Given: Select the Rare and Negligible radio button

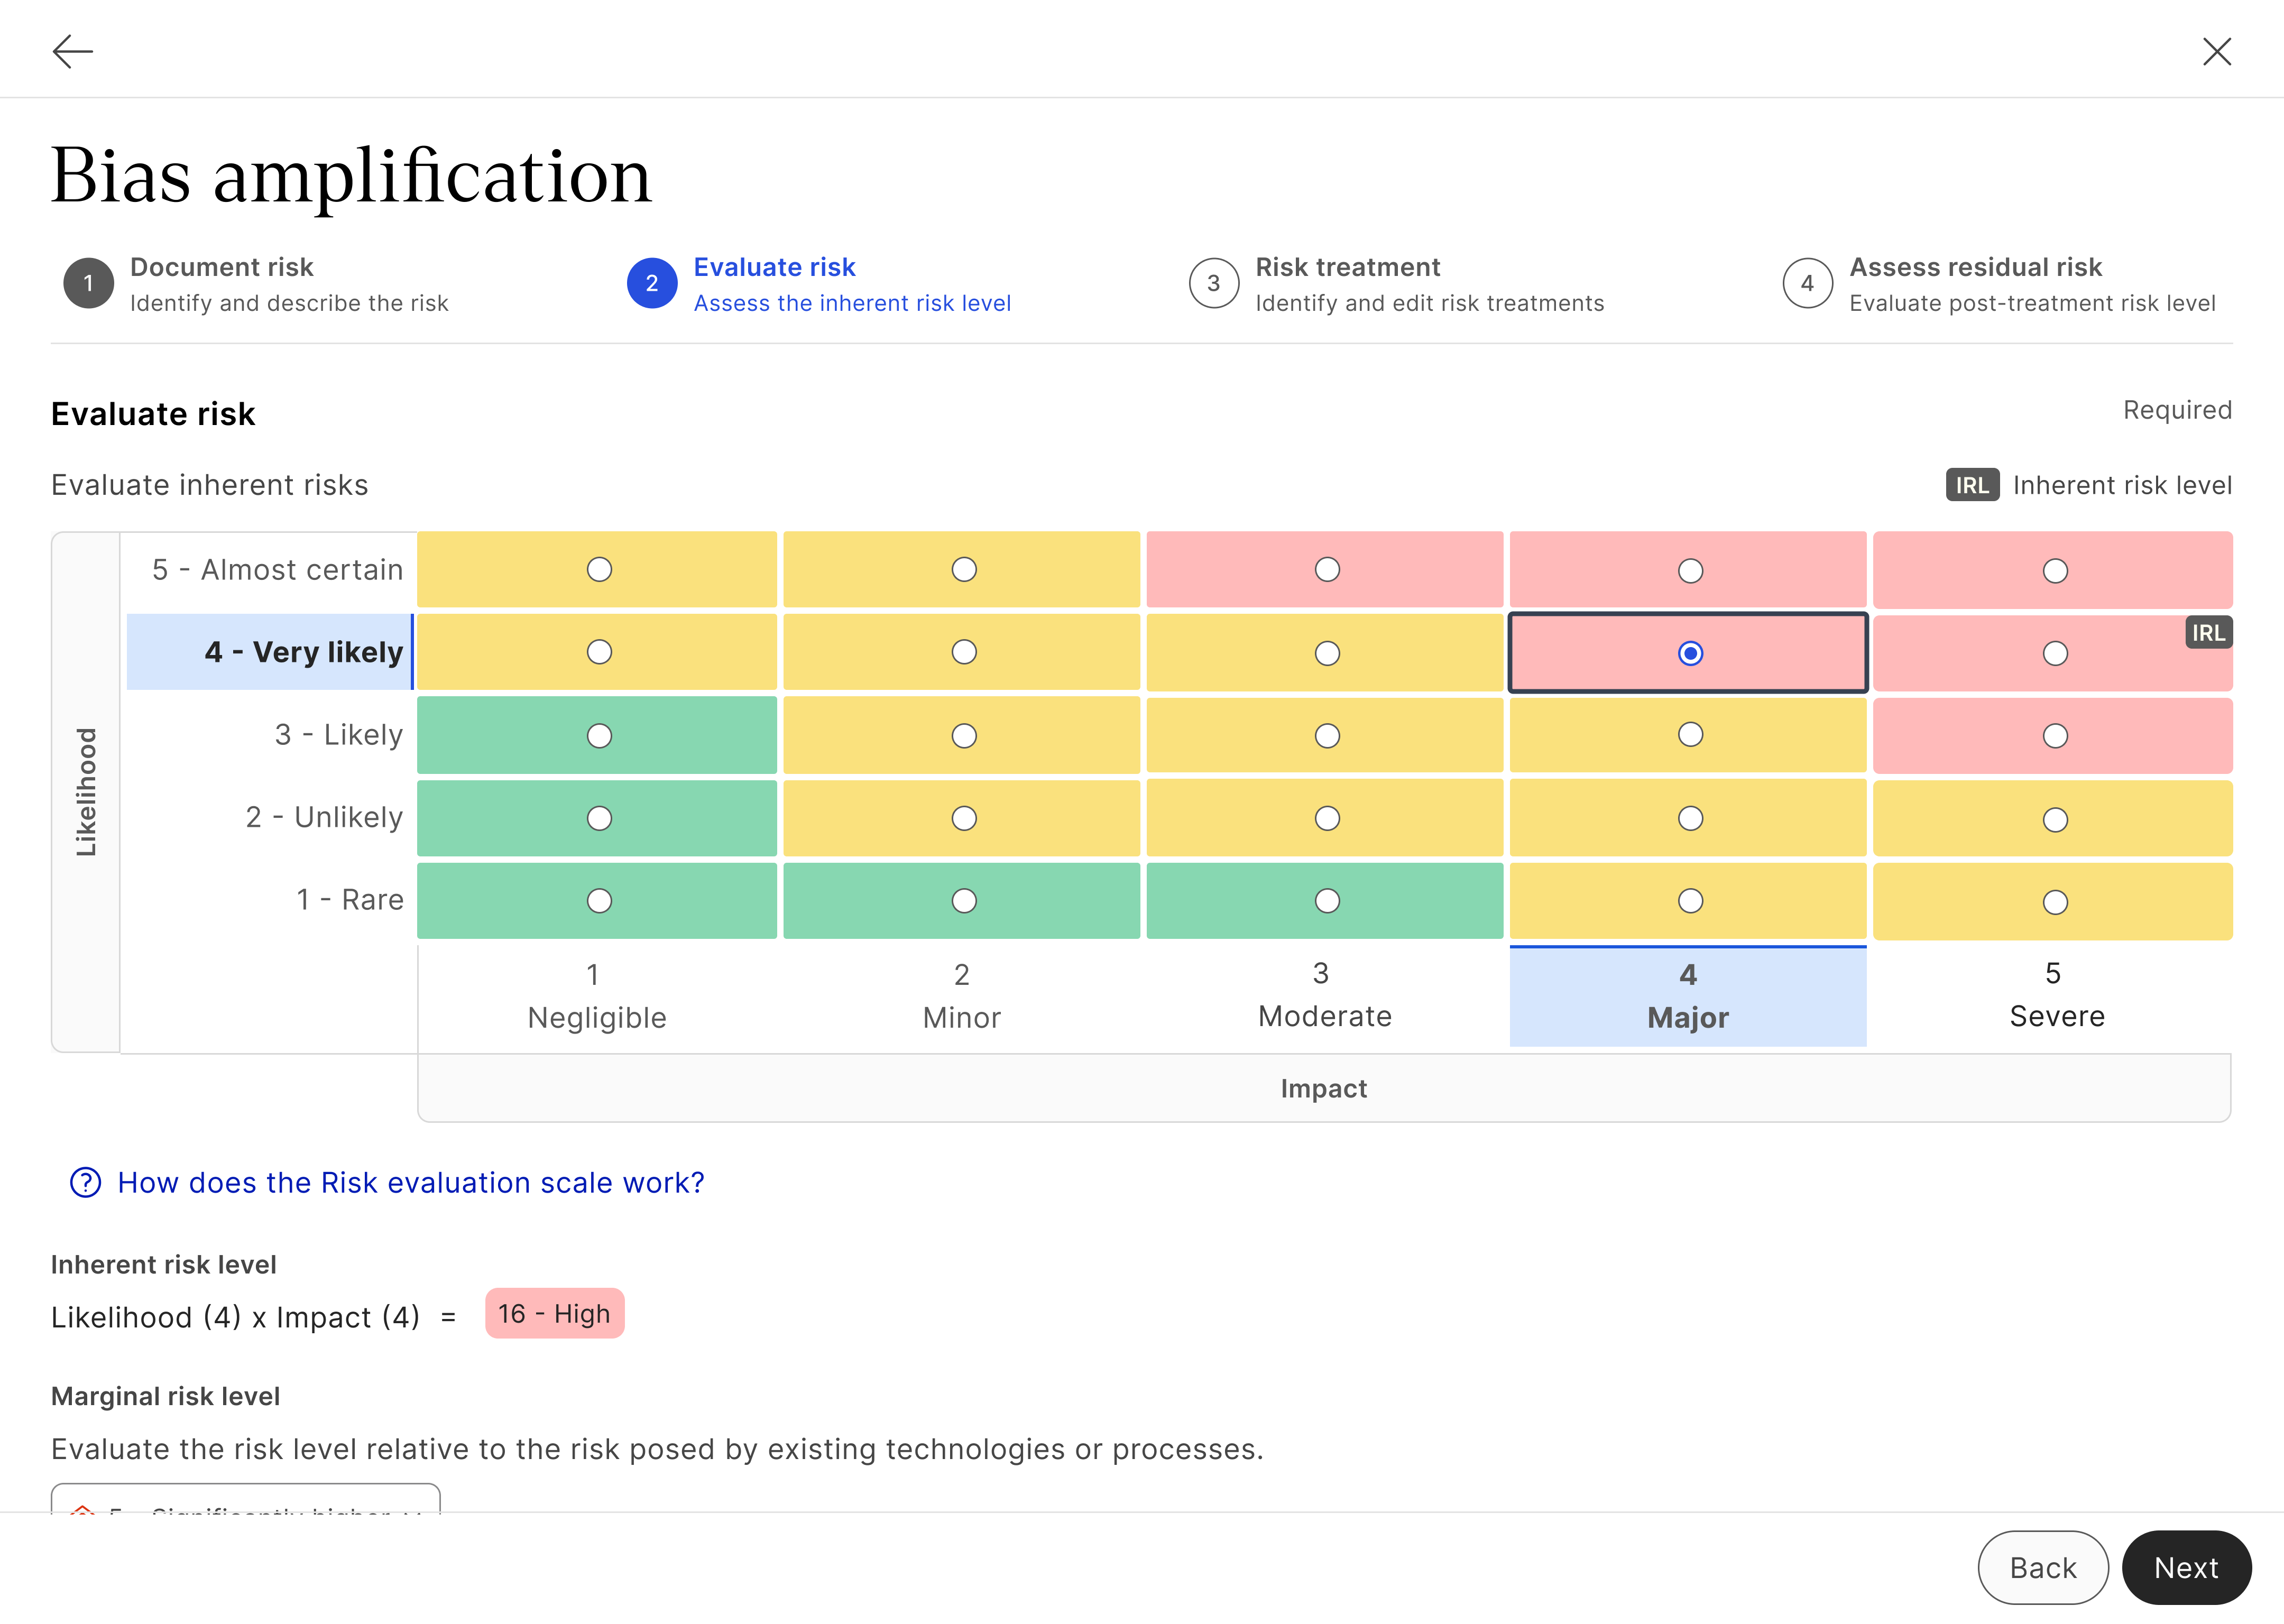Looking at the screenshot, I should (597, 900).
